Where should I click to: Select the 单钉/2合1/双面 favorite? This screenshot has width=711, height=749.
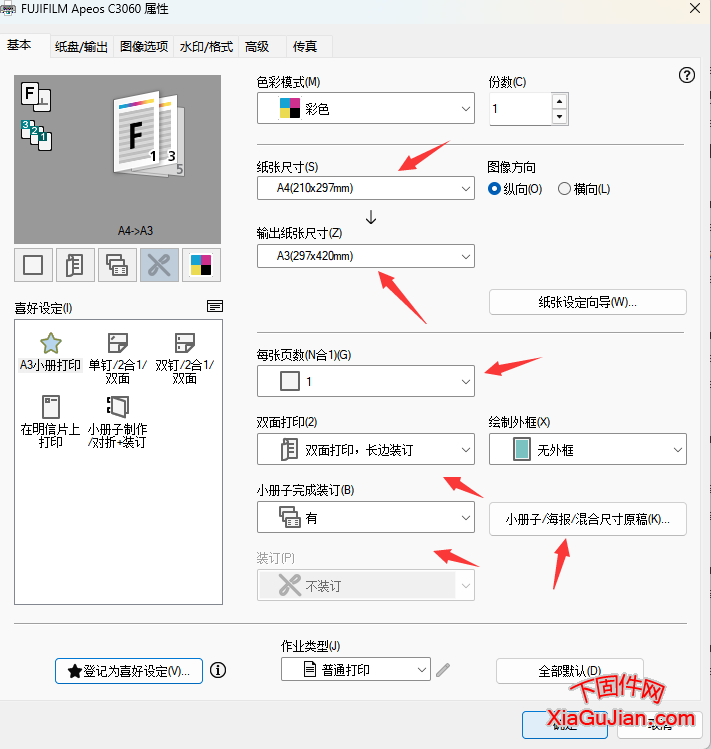[x=118, y=358]
